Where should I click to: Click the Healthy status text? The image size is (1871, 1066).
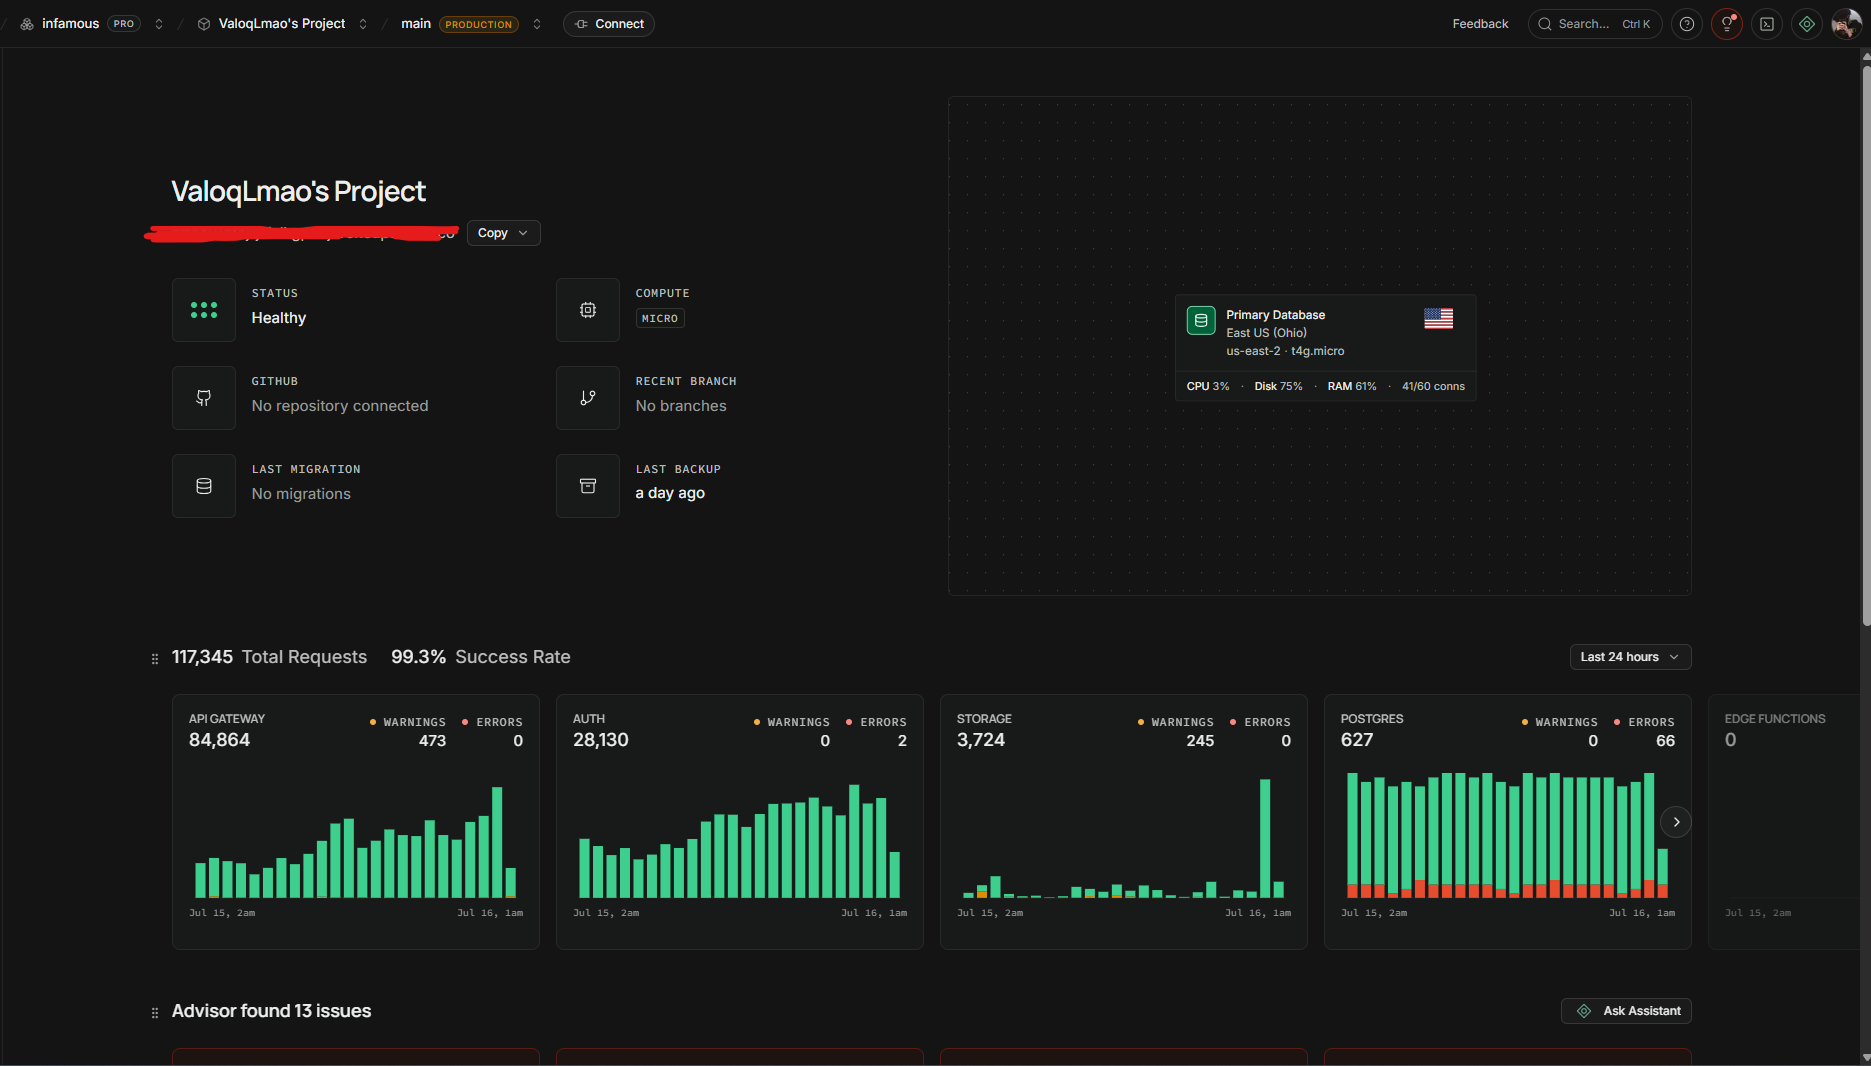pyautogui.click(x=279, y=318)
